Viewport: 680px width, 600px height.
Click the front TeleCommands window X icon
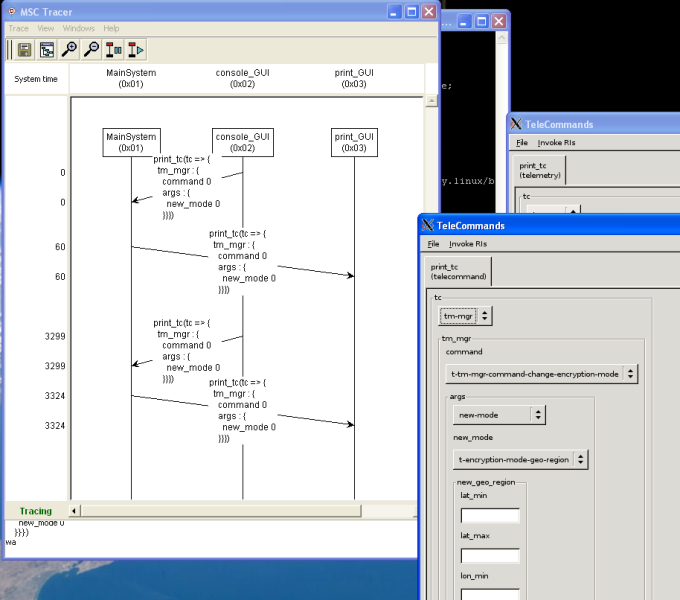tap(428, 225)
